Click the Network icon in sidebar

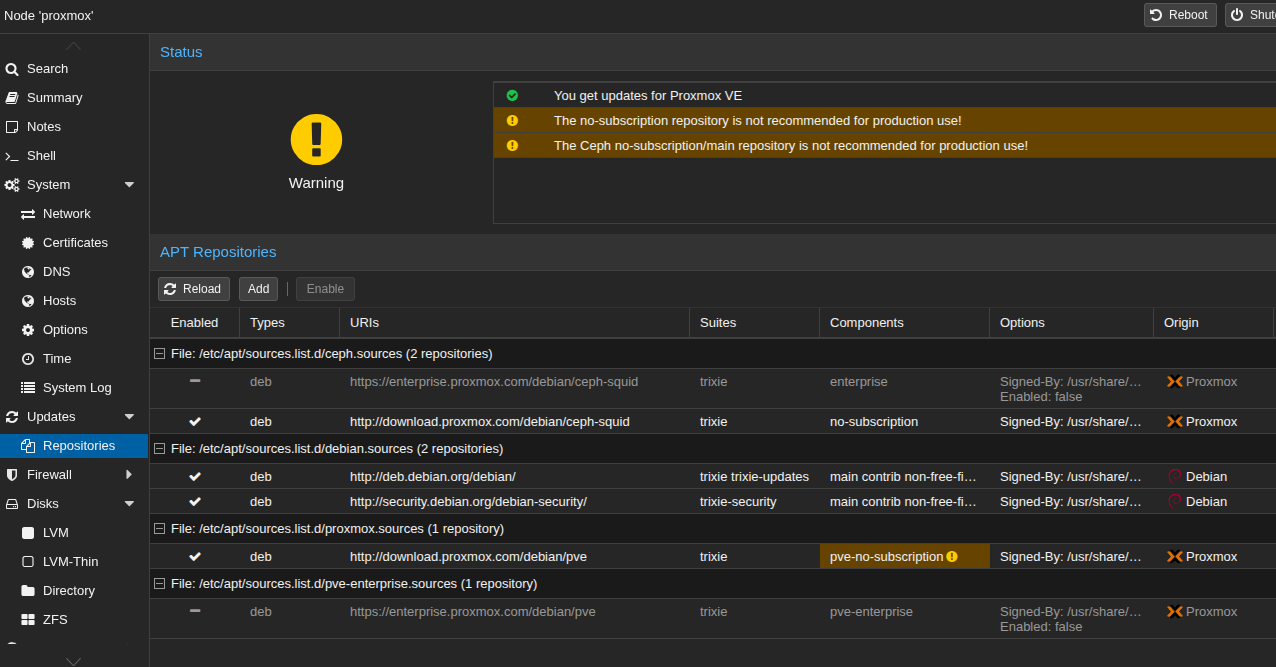click(x=28, y=214)
